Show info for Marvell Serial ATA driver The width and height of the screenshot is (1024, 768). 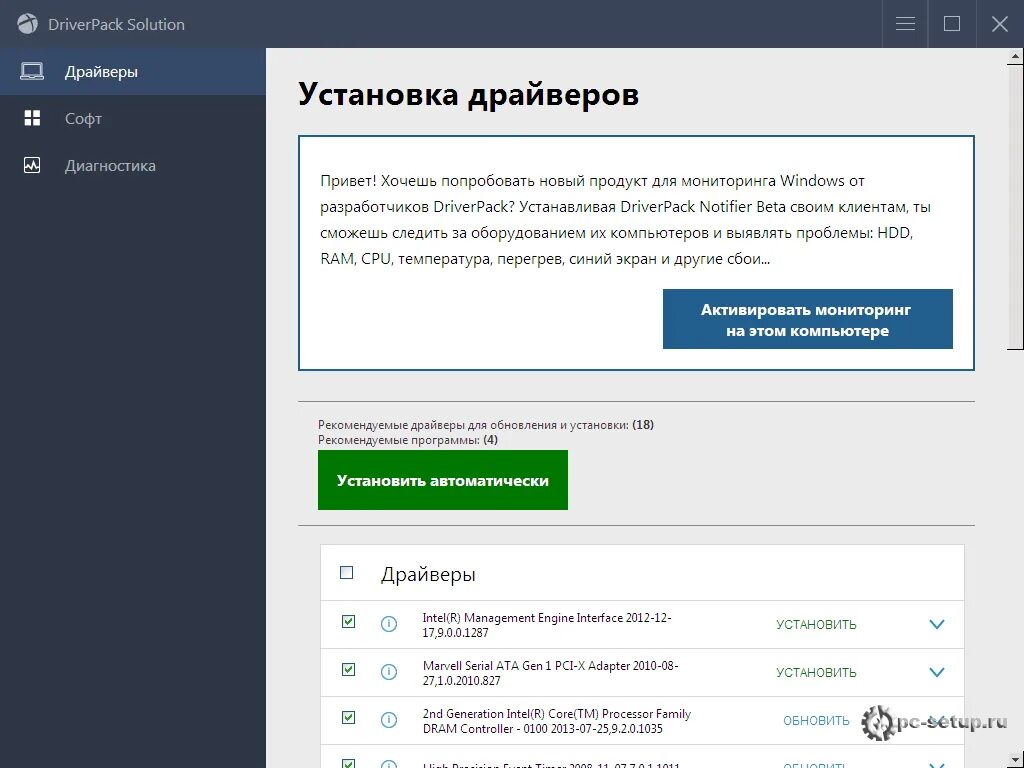click(389, 672)
